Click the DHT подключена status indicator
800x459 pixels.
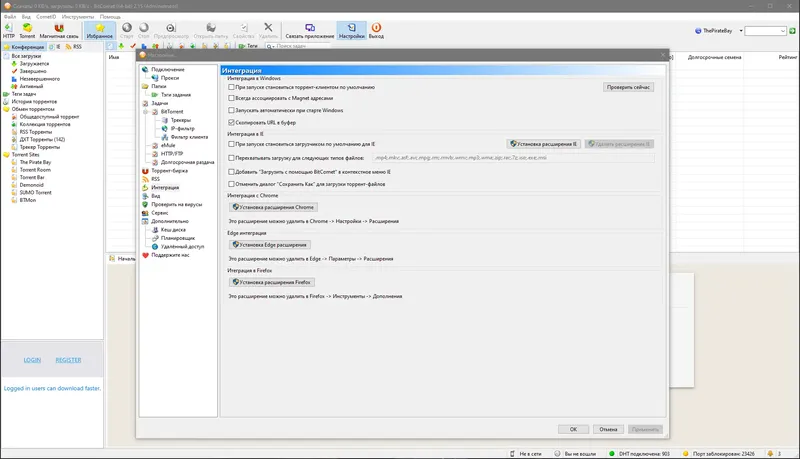639,453
